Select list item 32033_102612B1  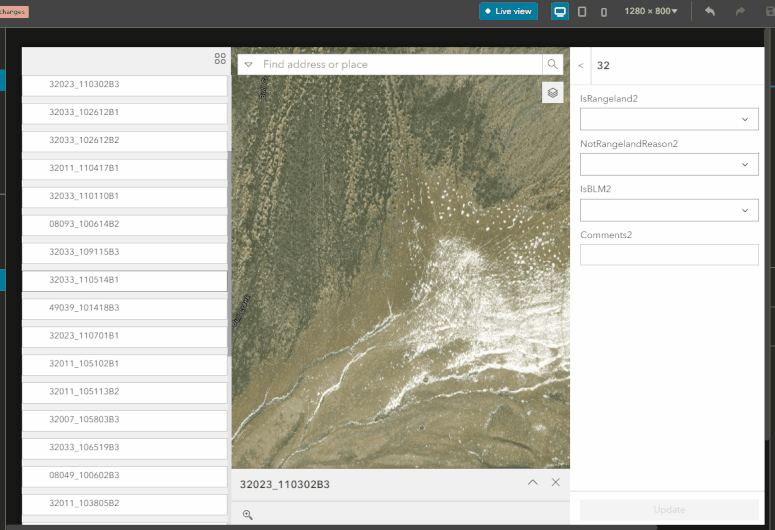125,113
